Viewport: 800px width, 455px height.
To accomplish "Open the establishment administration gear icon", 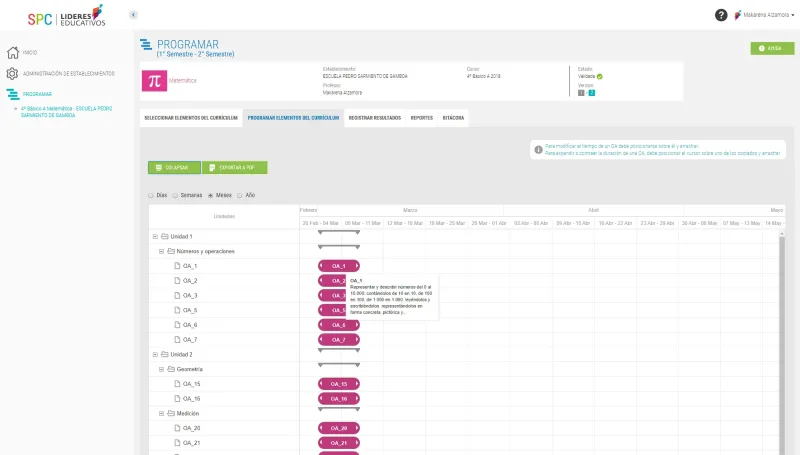I will [12, 73].
